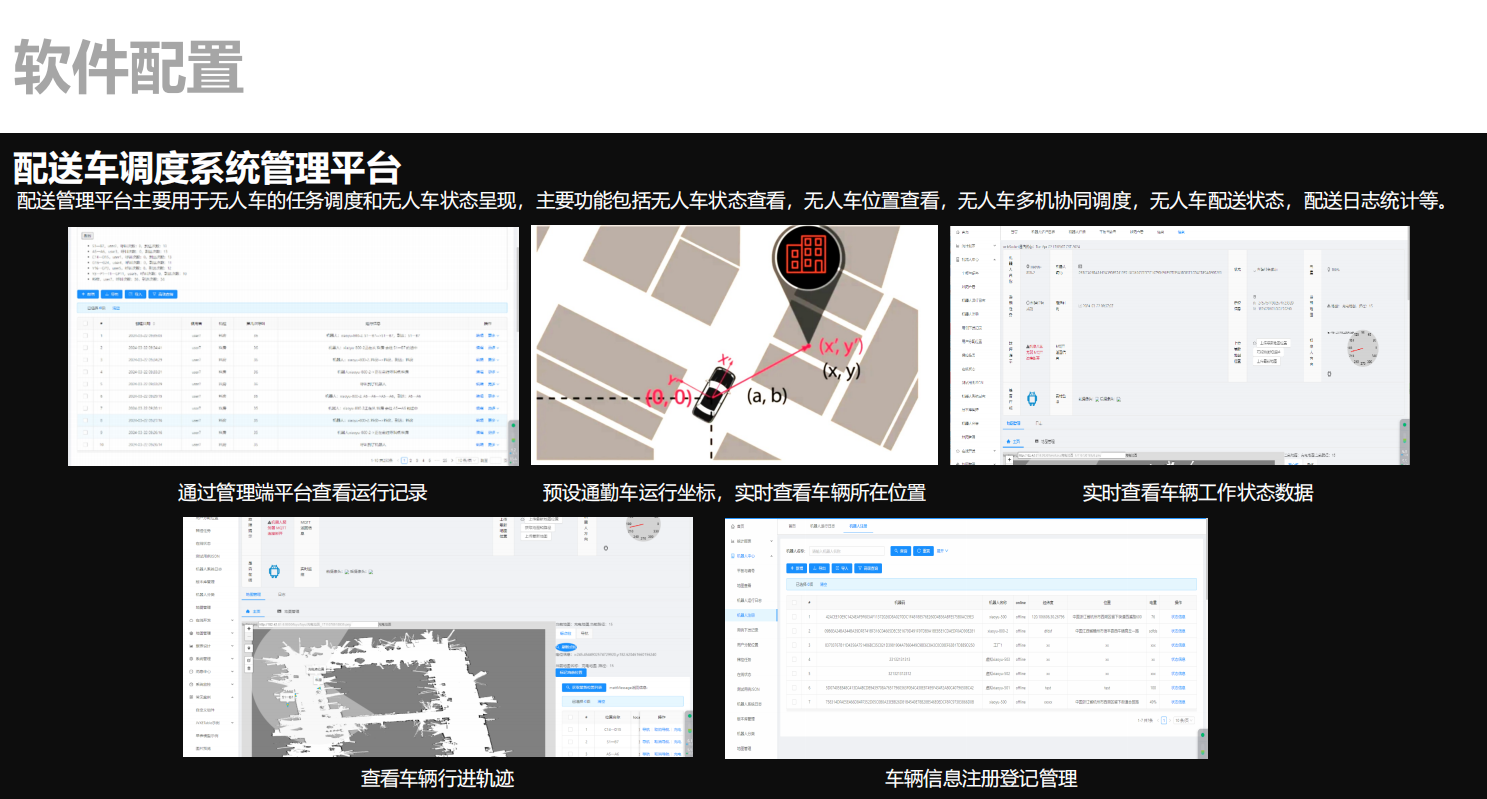This screenshot has width=1487, height=799.
Task: Tick the first row checkbox in the run records table
Action: (85, 336)
